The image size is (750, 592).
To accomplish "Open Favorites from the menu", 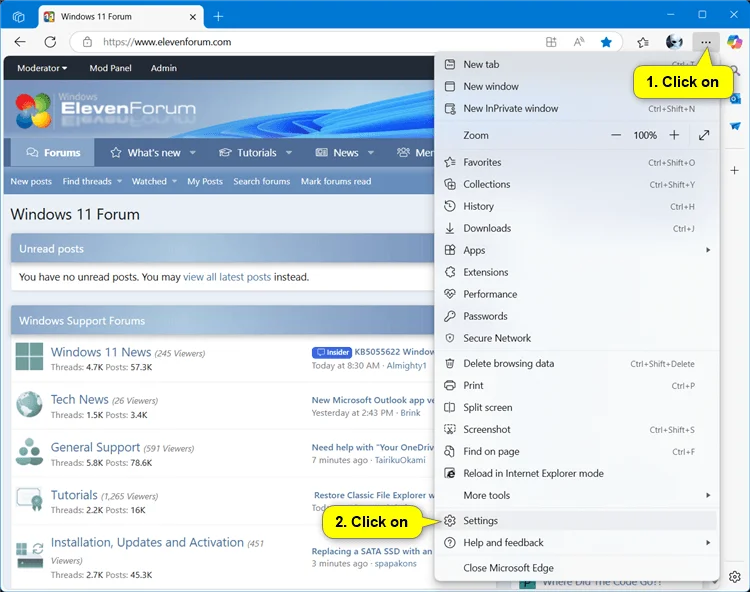I will (577, 162).
